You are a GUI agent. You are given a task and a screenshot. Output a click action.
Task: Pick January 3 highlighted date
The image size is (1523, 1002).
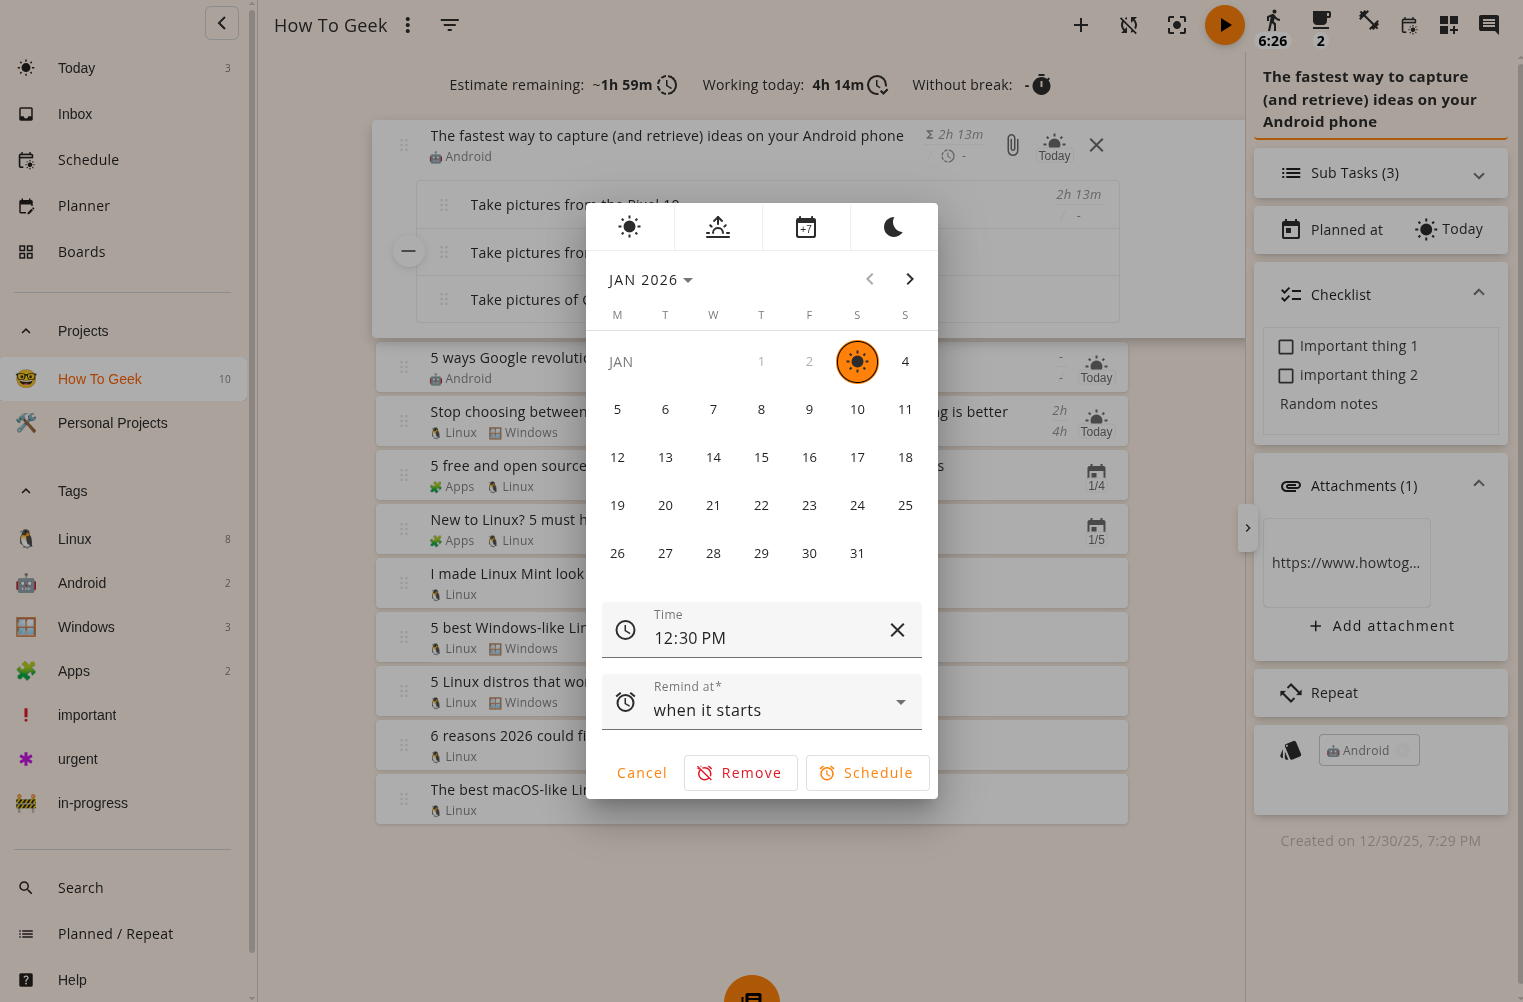point(858,362)
